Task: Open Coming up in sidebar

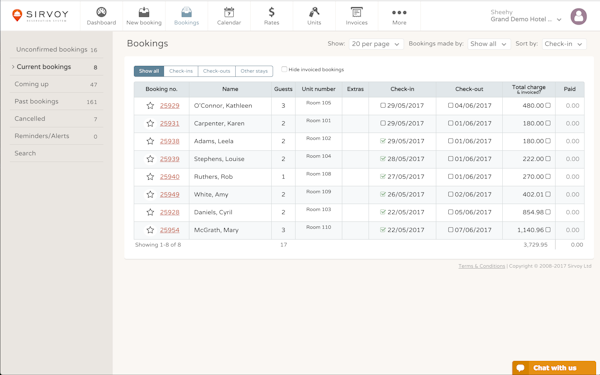Action: 56,84
